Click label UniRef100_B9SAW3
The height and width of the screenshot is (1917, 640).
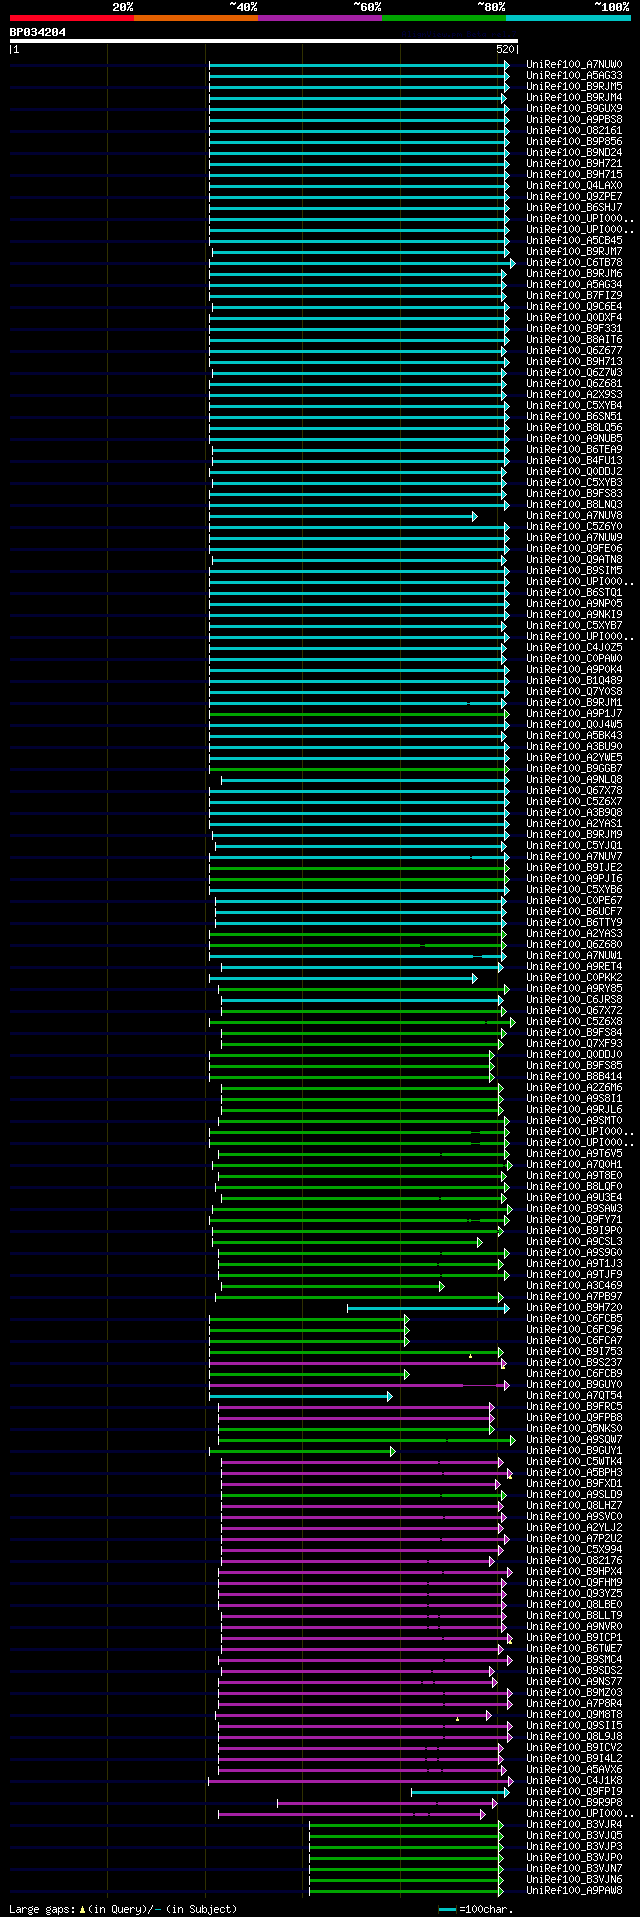coord(574,1209)
